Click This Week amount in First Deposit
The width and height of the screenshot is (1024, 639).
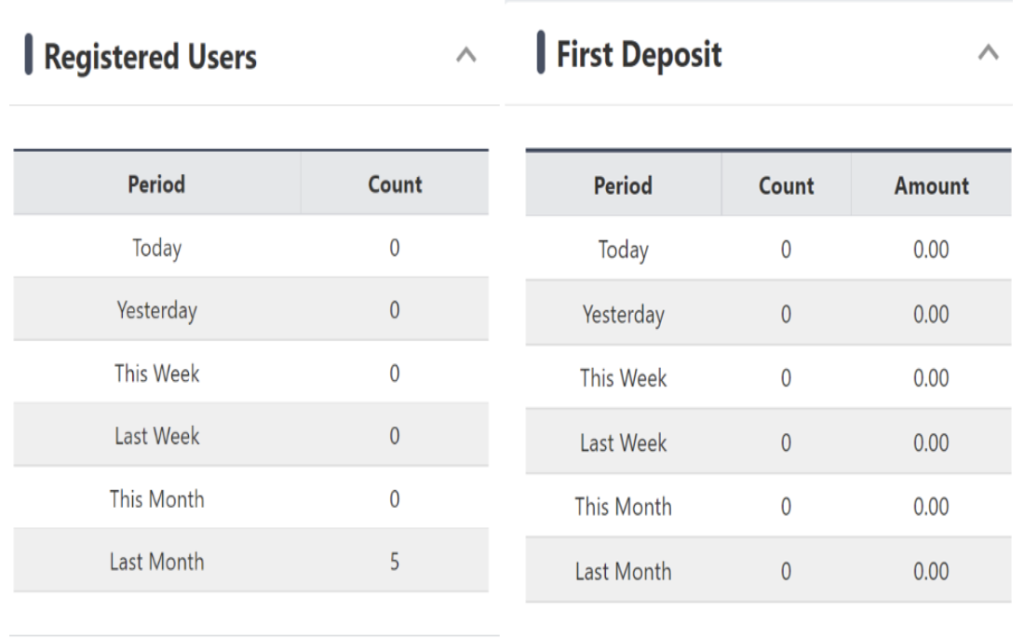(x=931, y=378)
